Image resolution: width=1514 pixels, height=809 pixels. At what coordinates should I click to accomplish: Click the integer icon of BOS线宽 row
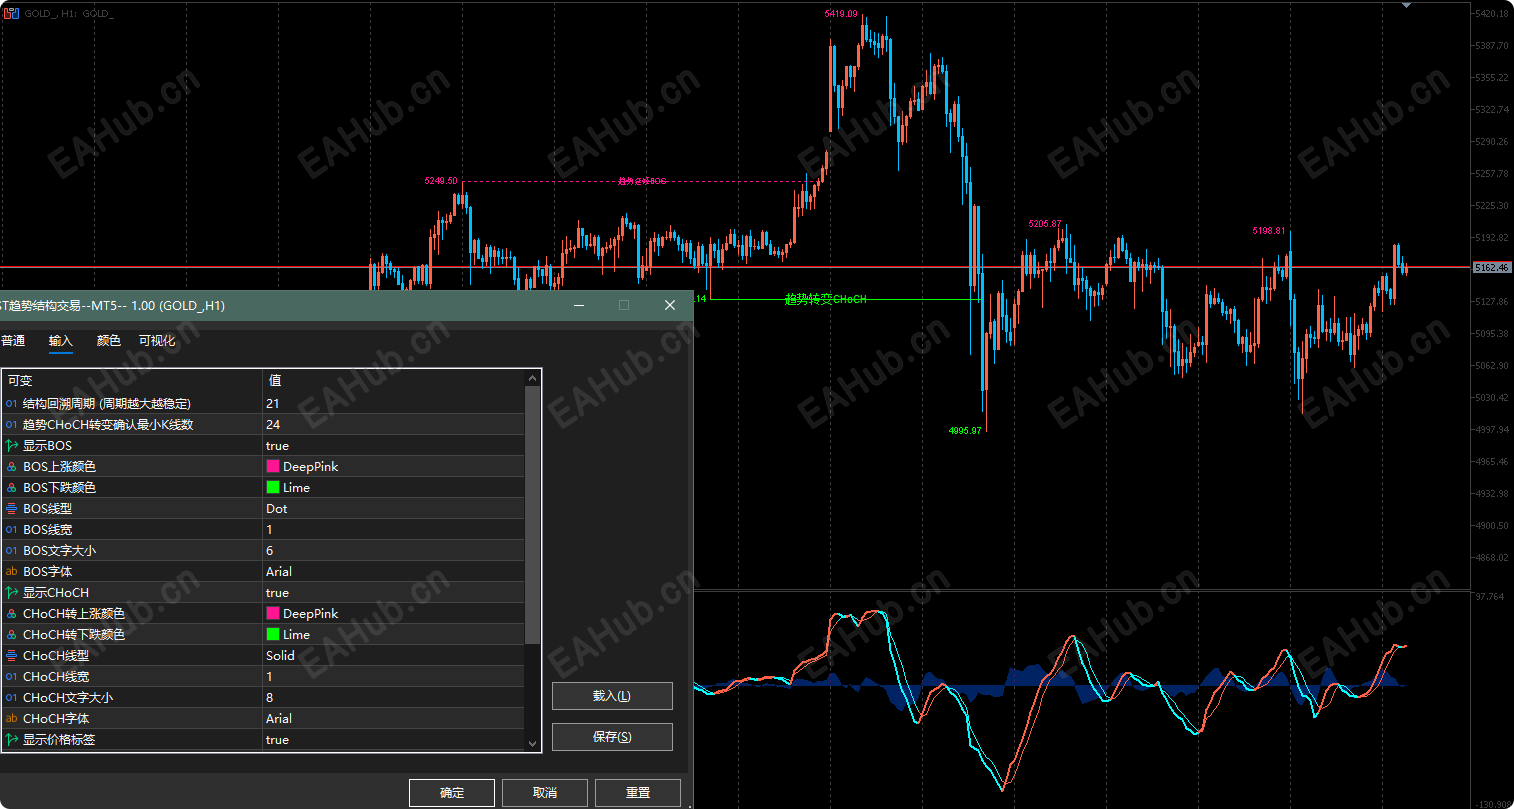(12, 530)
